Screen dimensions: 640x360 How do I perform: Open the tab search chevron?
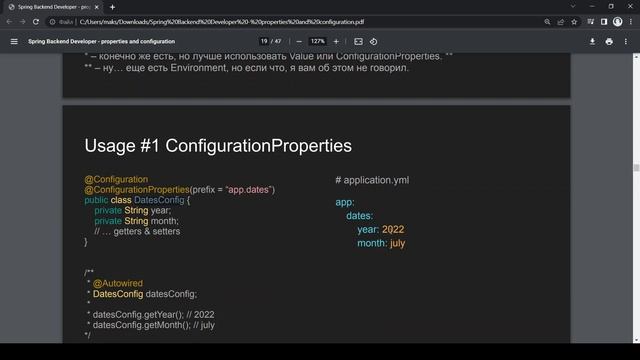573,7
